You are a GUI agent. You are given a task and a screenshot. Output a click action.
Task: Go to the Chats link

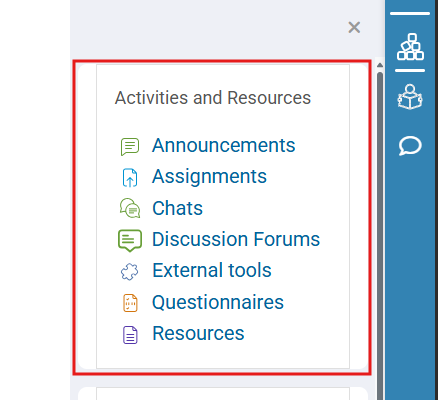point(177,208)
